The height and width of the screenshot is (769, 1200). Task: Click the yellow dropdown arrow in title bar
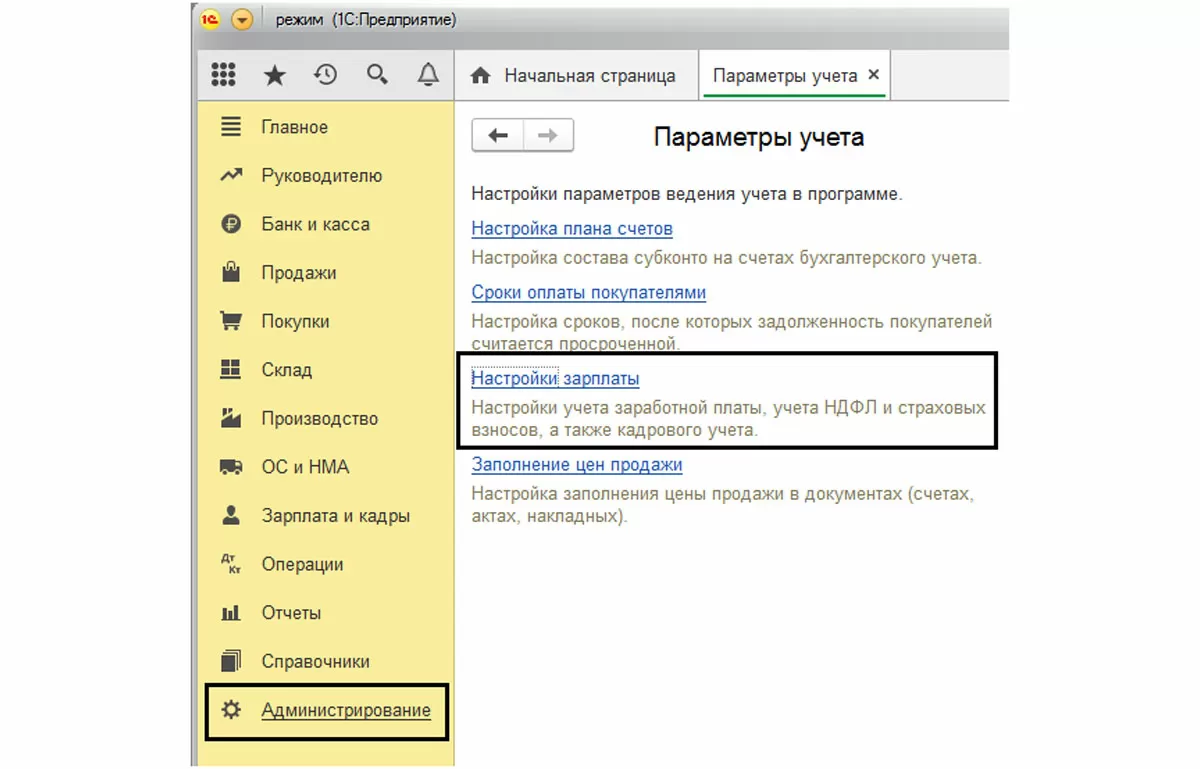242,20
